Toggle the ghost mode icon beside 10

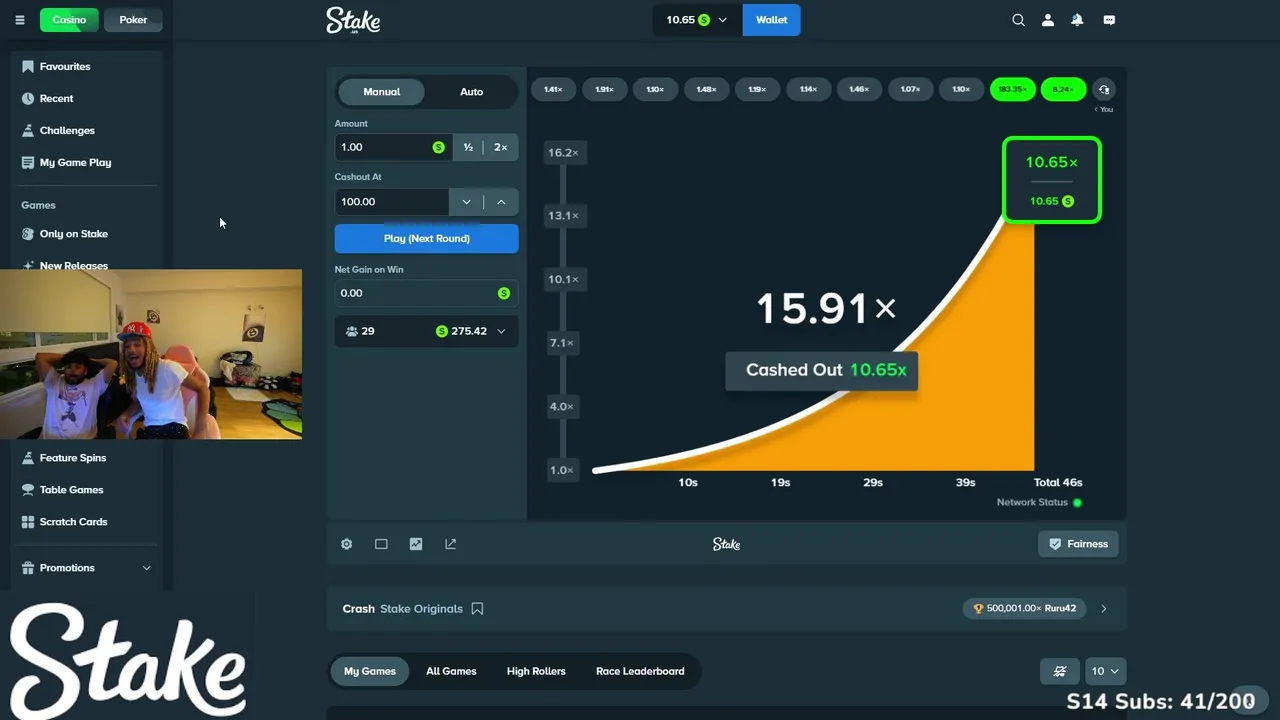coord(1060,671)
